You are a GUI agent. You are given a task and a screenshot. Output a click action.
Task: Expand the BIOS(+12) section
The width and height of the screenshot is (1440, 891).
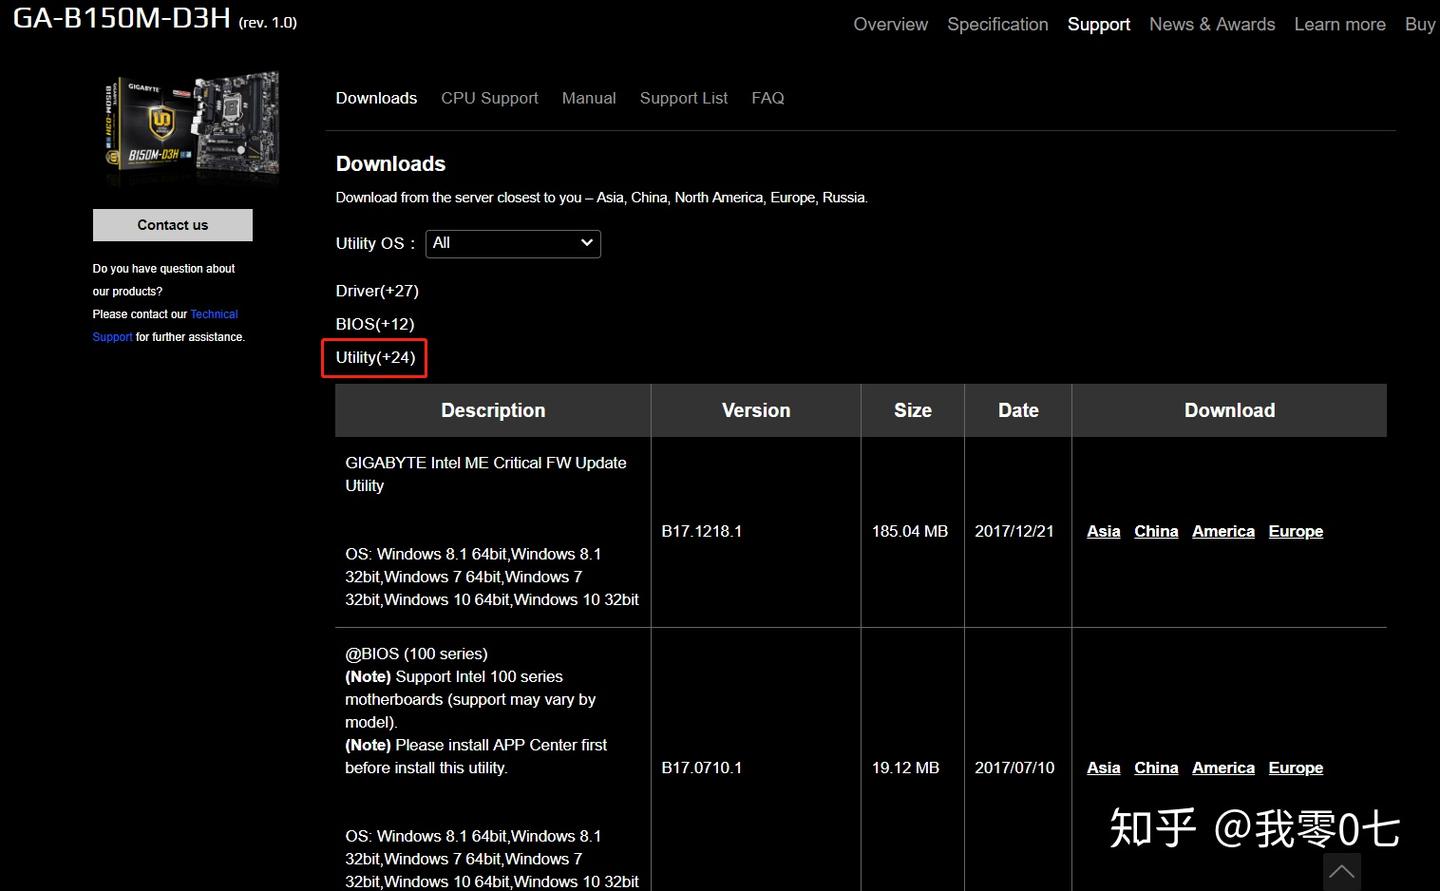point(375,324)
